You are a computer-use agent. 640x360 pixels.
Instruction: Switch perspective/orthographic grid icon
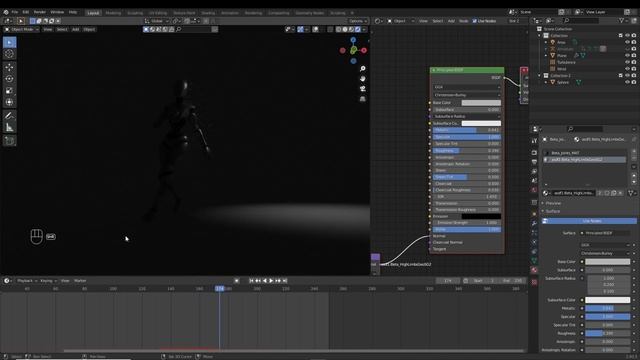pos(362,99)
